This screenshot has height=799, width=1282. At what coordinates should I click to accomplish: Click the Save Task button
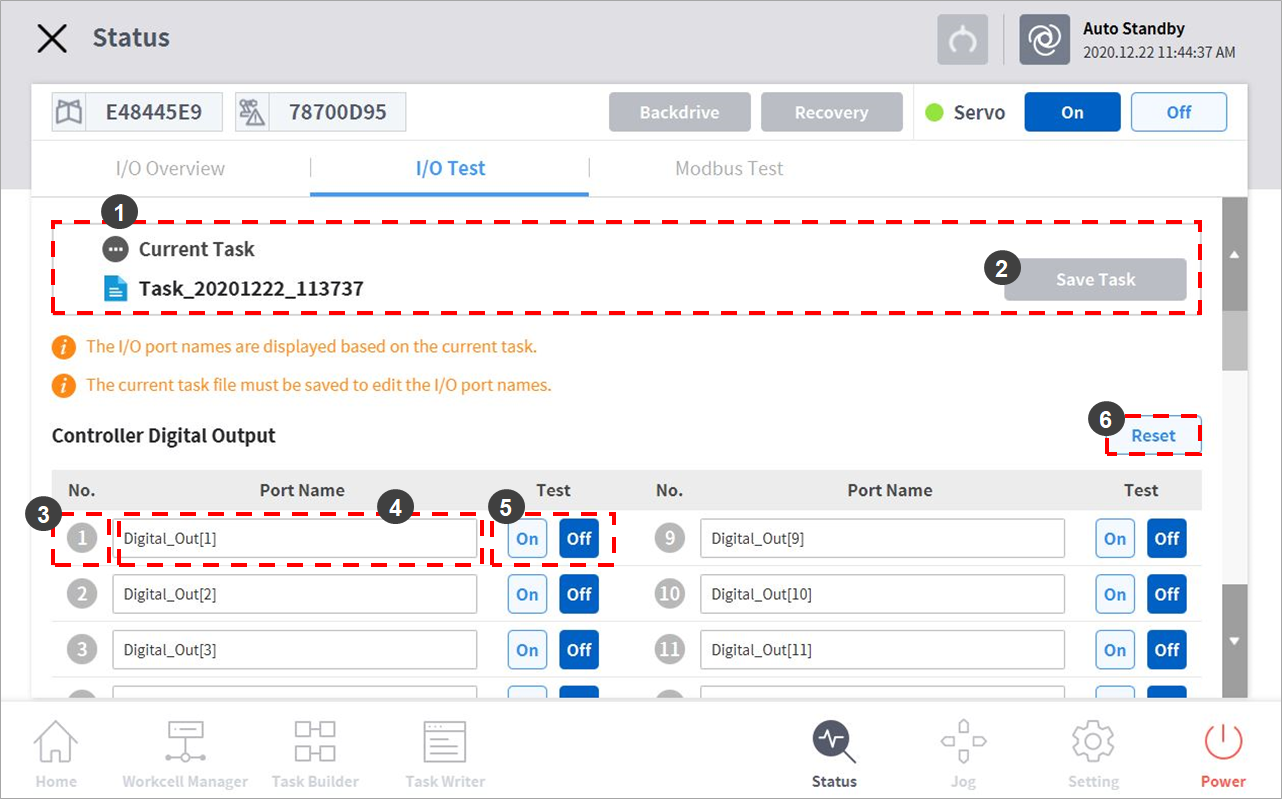click(x=1095, y=280)
